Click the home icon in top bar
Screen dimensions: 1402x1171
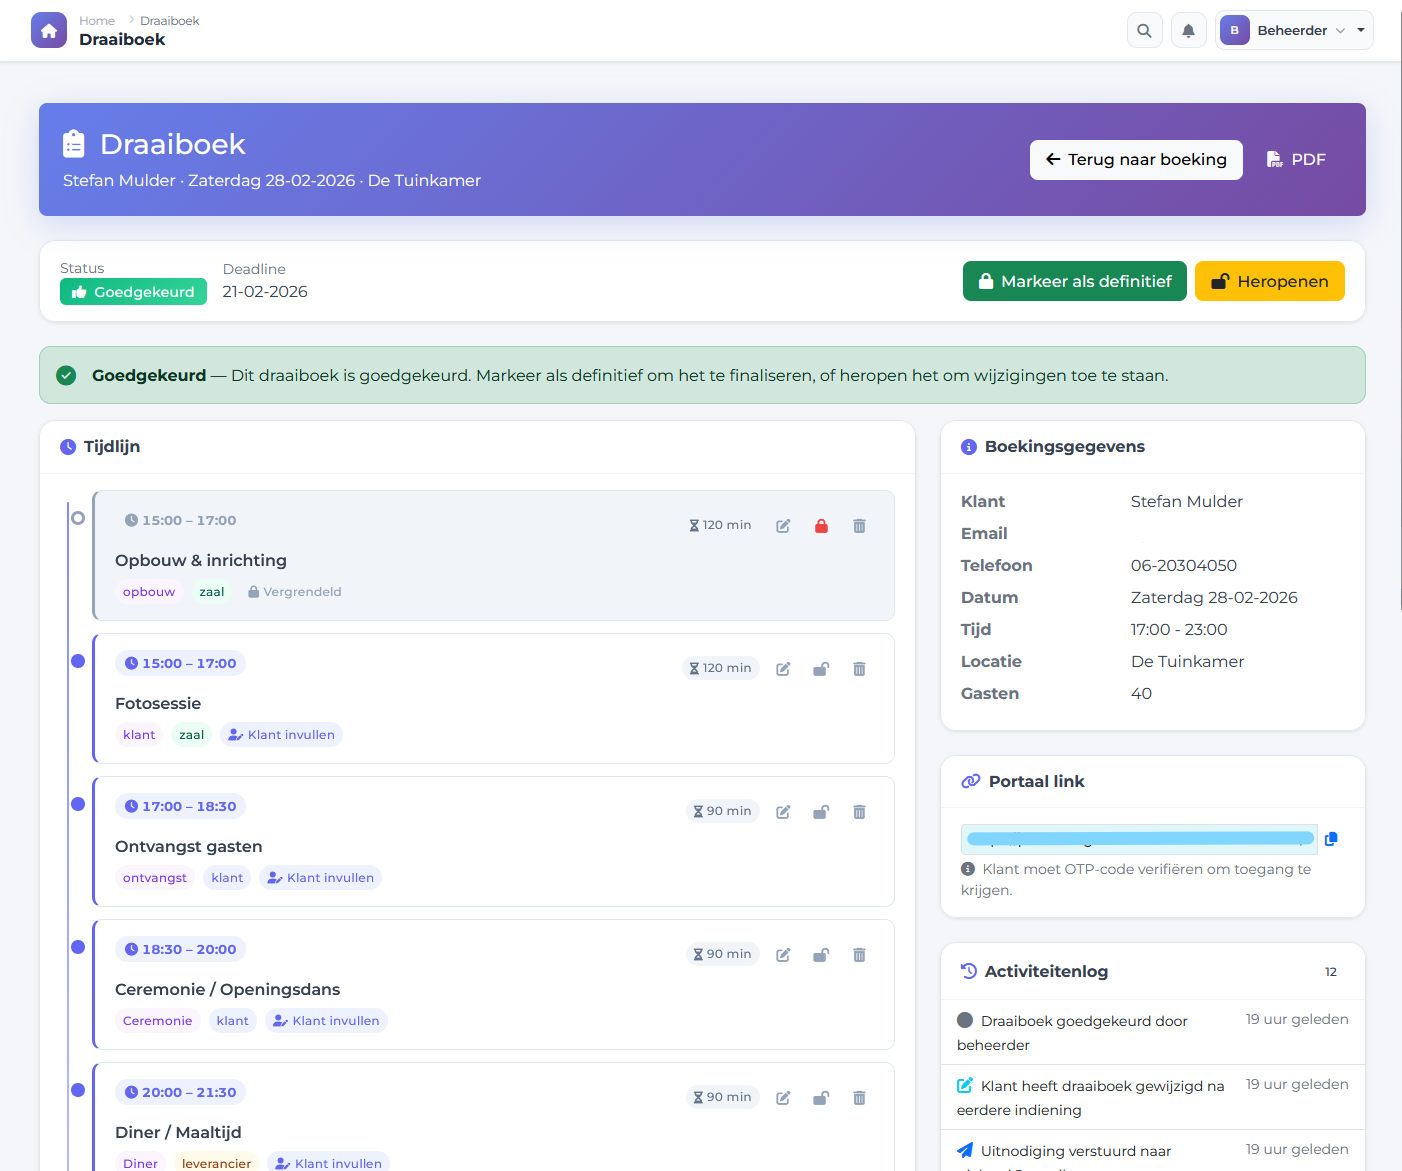pyautogui.click(x=49, y=30)
